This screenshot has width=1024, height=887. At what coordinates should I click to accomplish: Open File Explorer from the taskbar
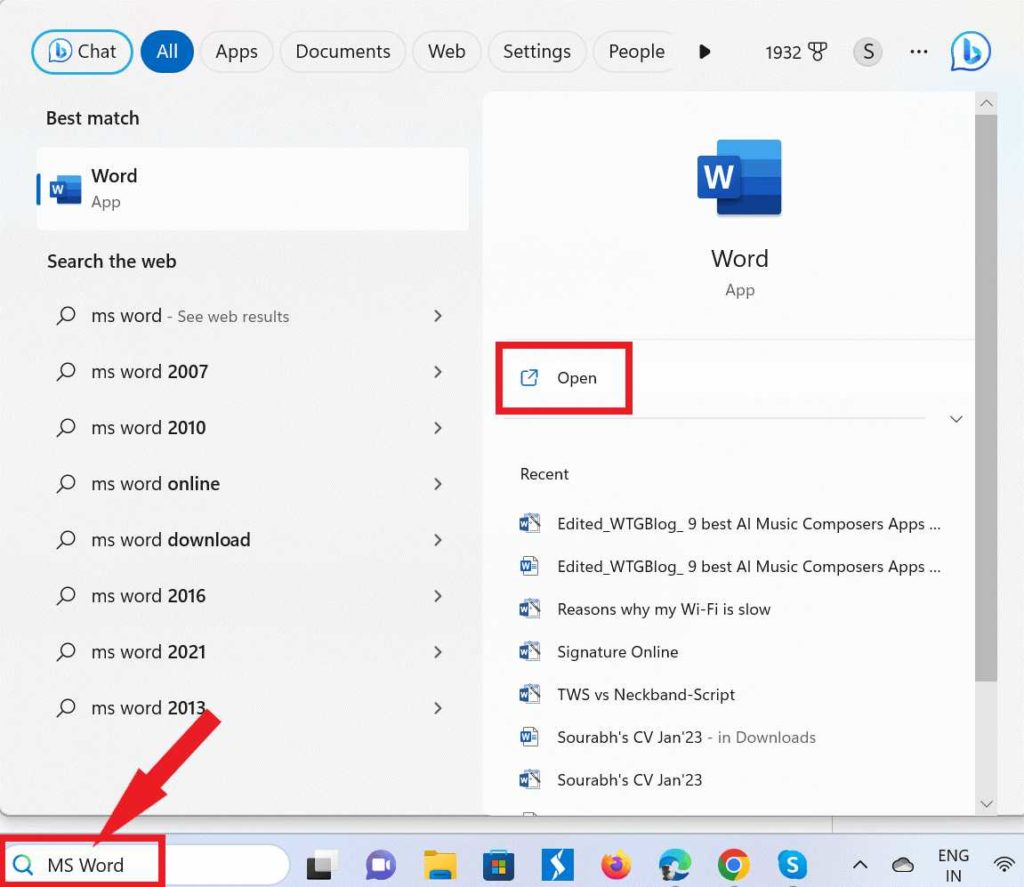click(x=440, y=865)
